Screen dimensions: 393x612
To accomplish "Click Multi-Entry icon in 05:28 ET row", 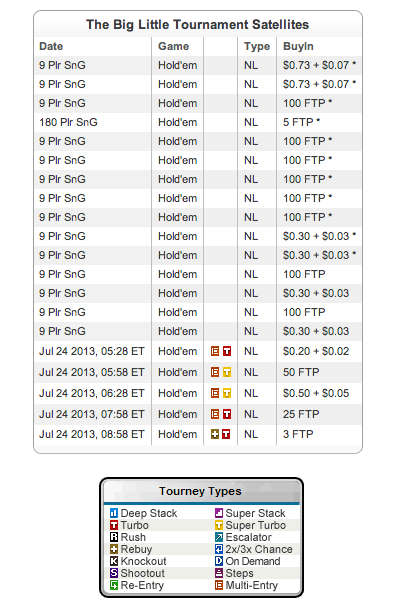I will [215, 351].
